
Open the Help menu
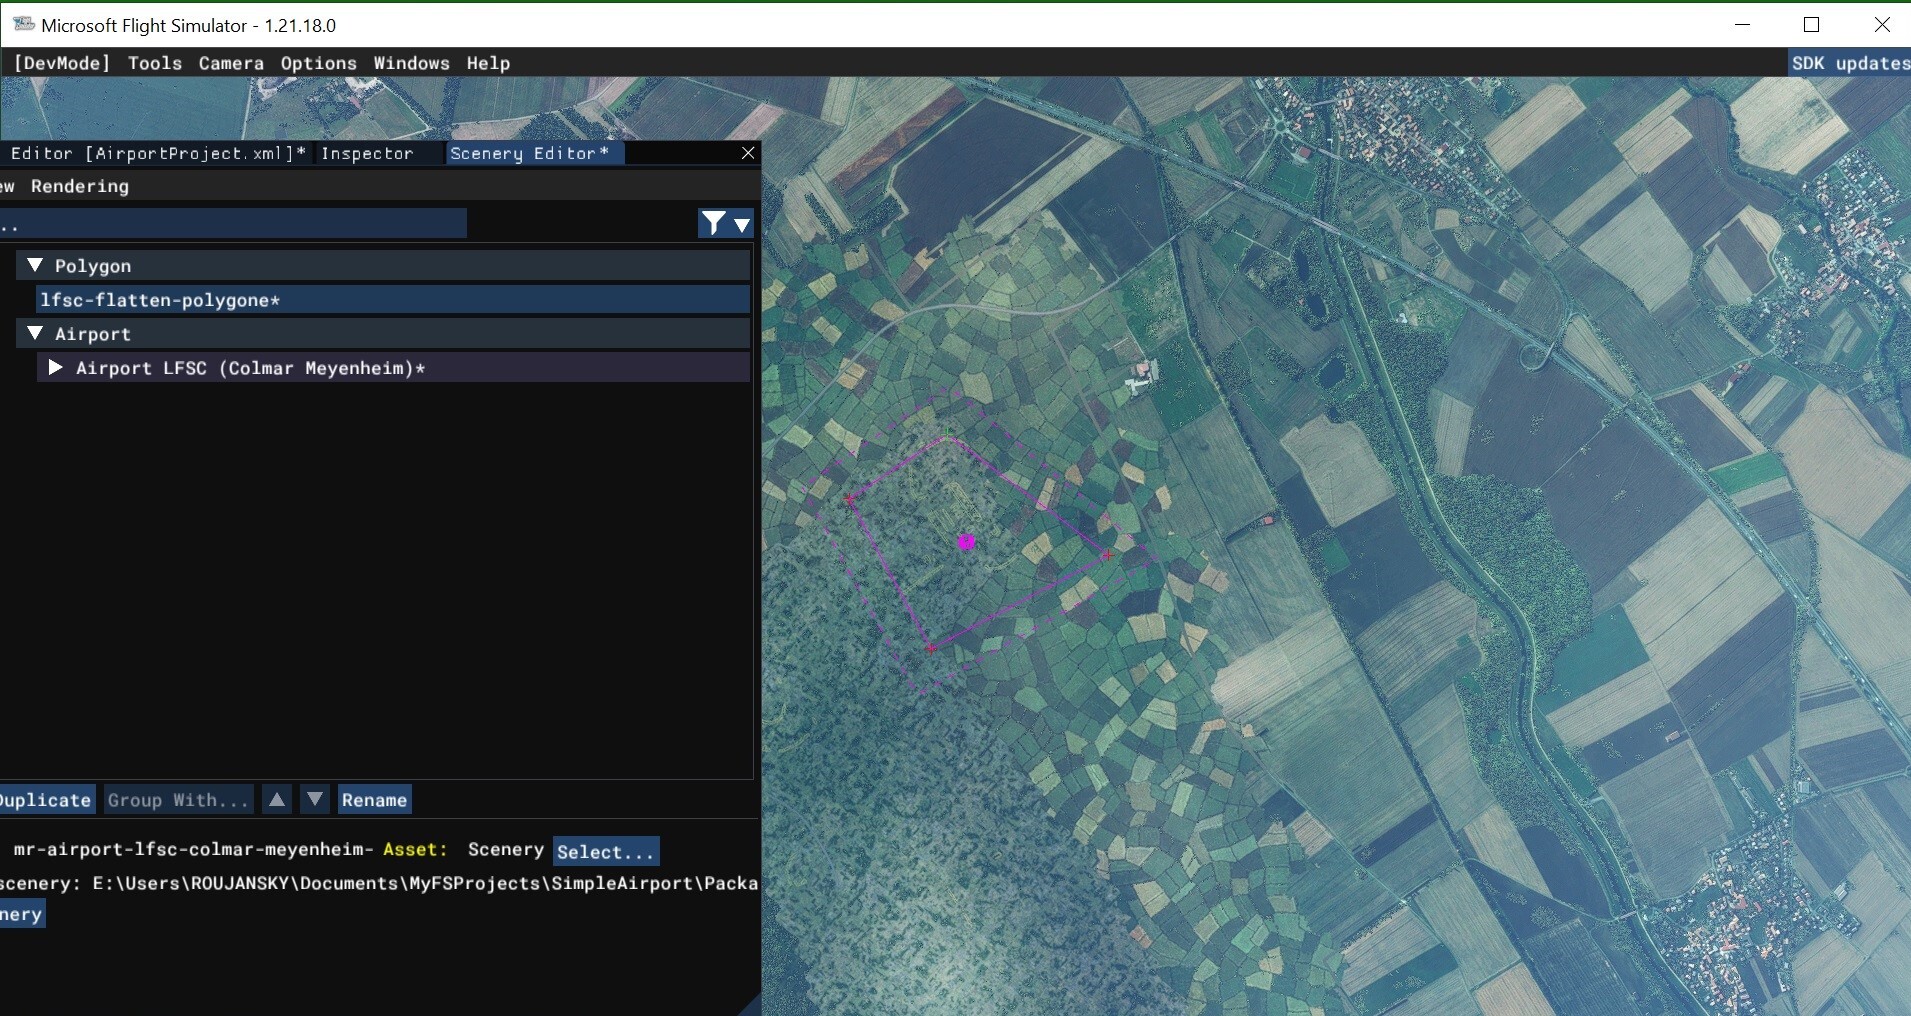[488, 63]
